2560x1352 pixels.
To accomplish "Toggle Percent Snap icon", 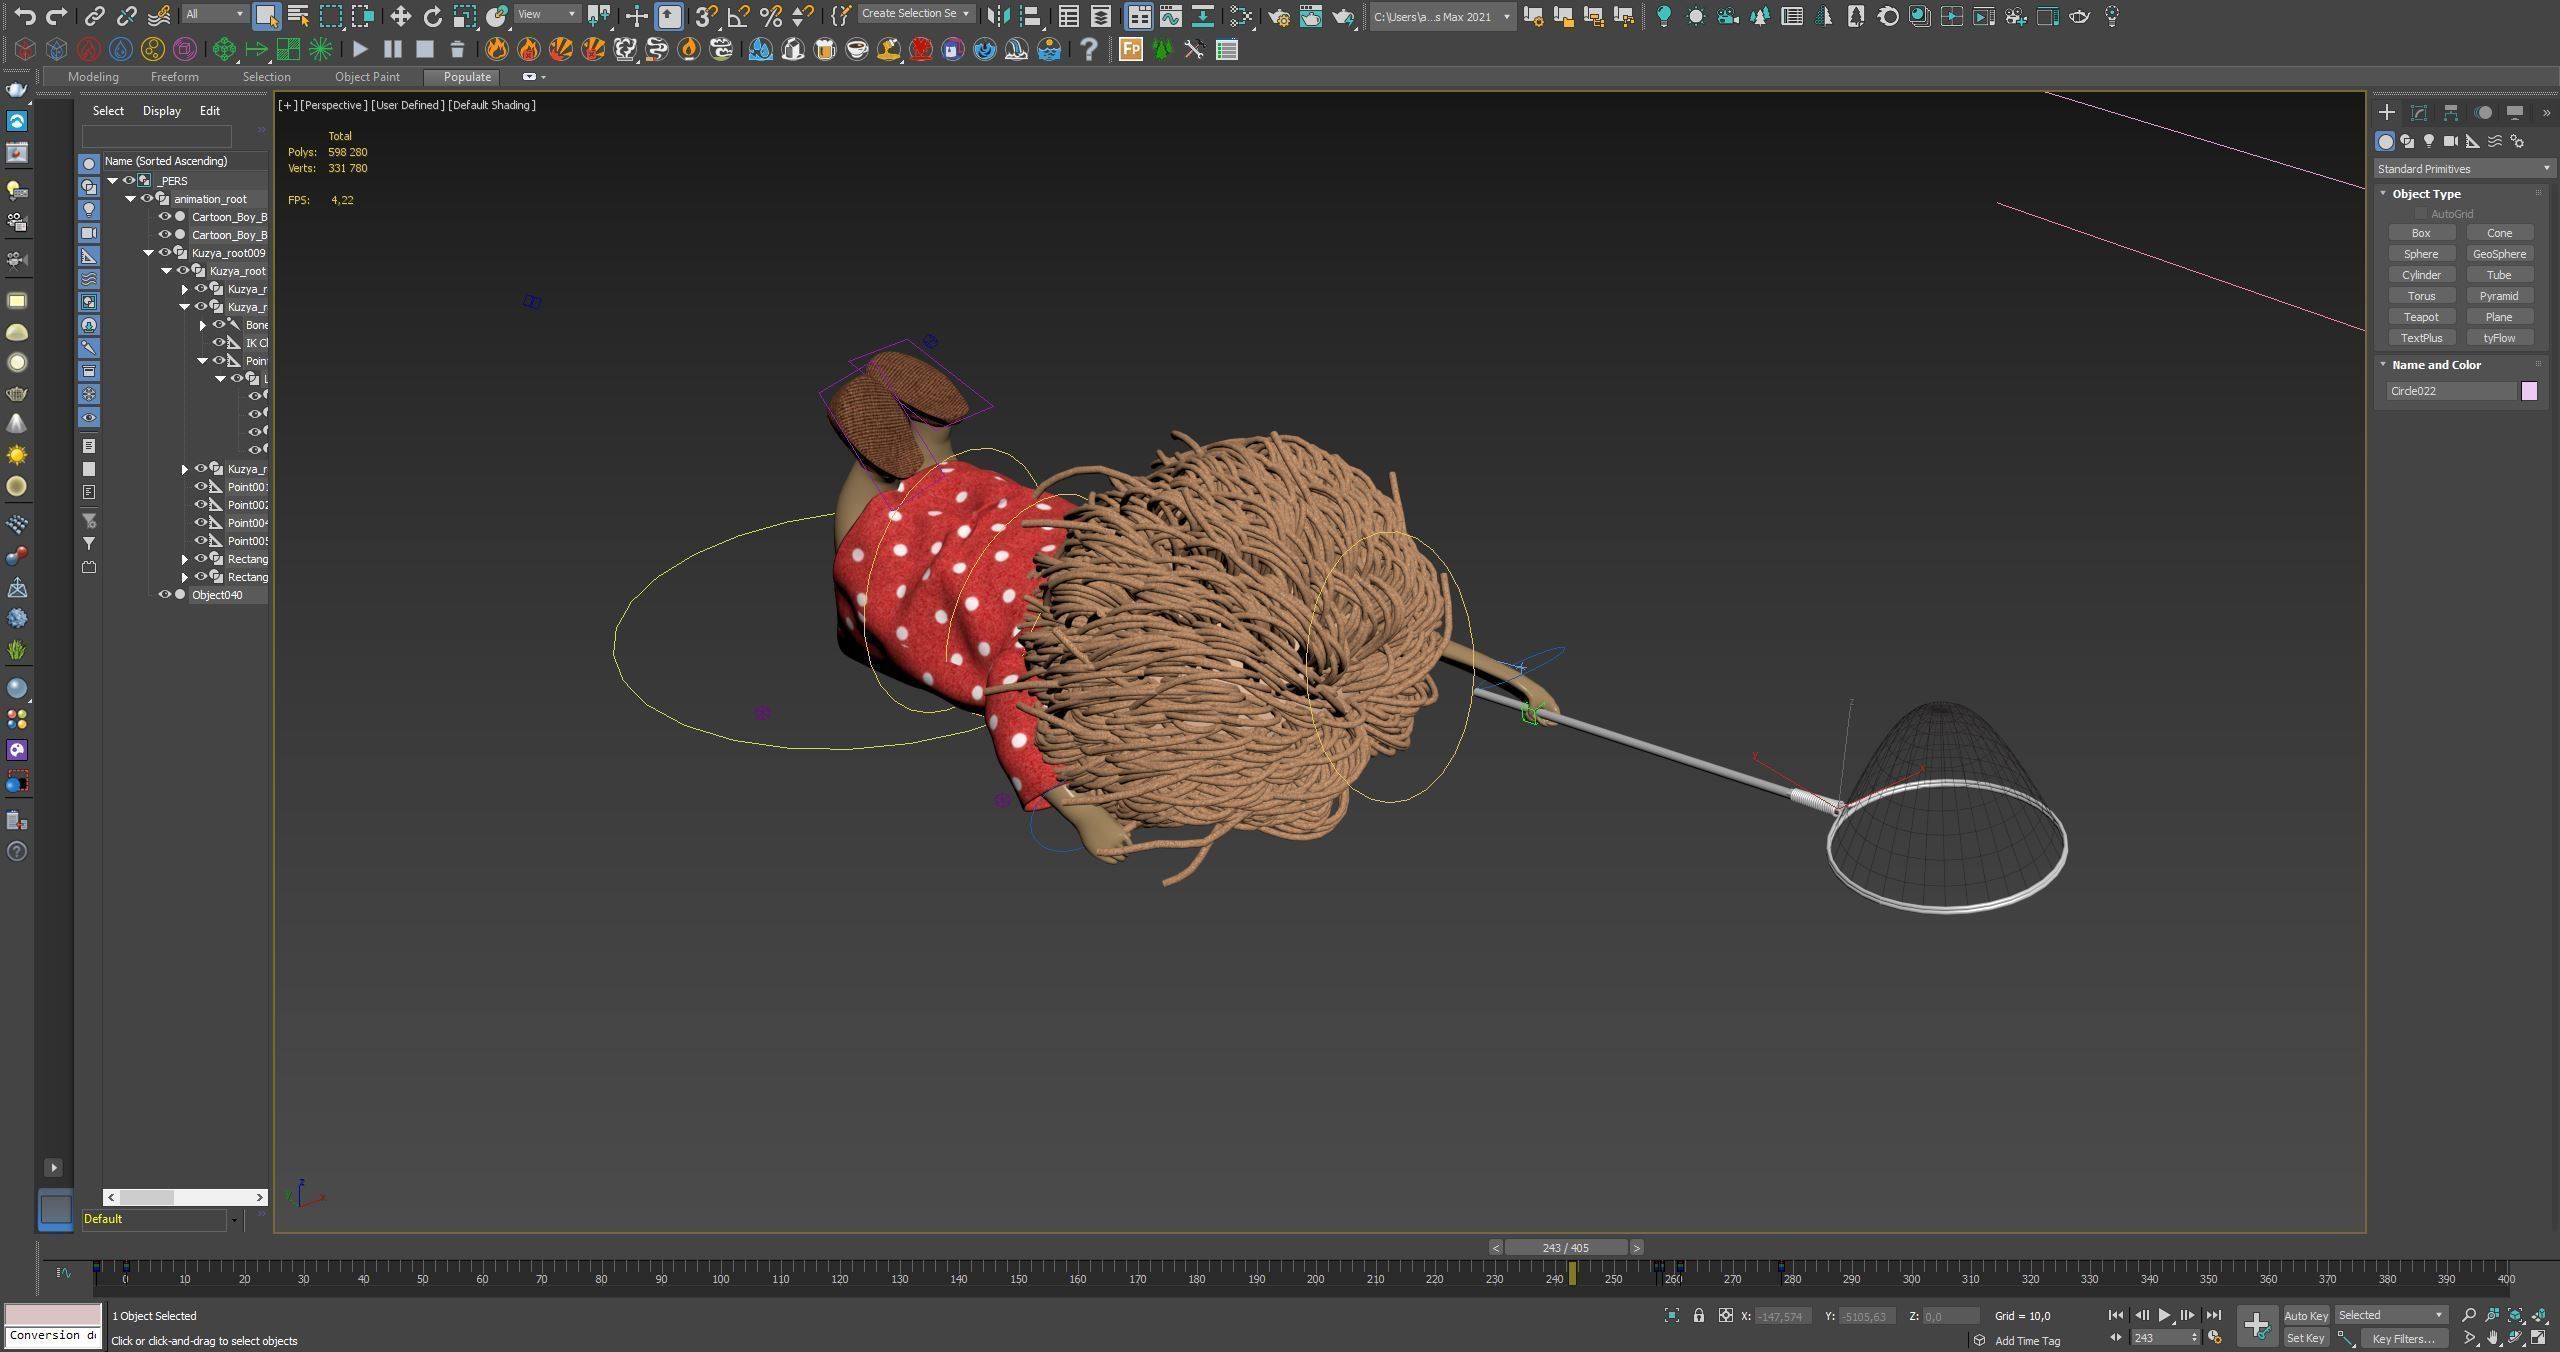I will (x=770, y=16).
